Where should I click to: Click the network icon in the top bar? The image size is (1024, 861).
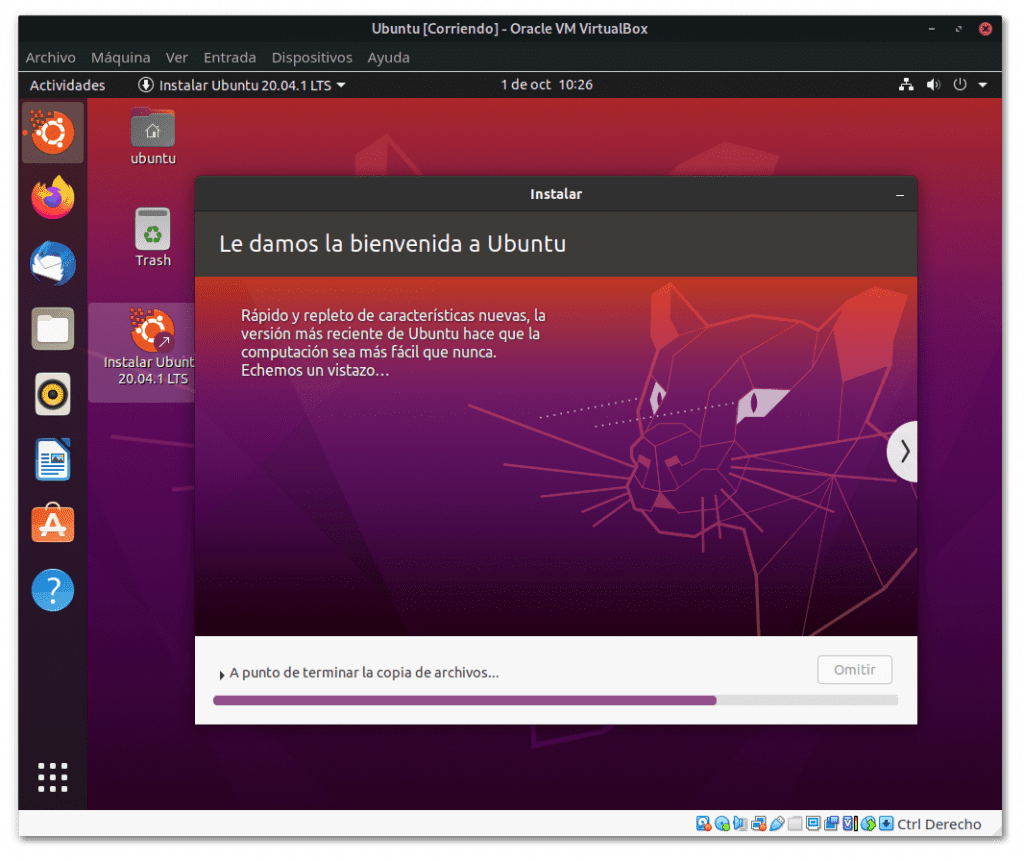[x=906, y=85]
